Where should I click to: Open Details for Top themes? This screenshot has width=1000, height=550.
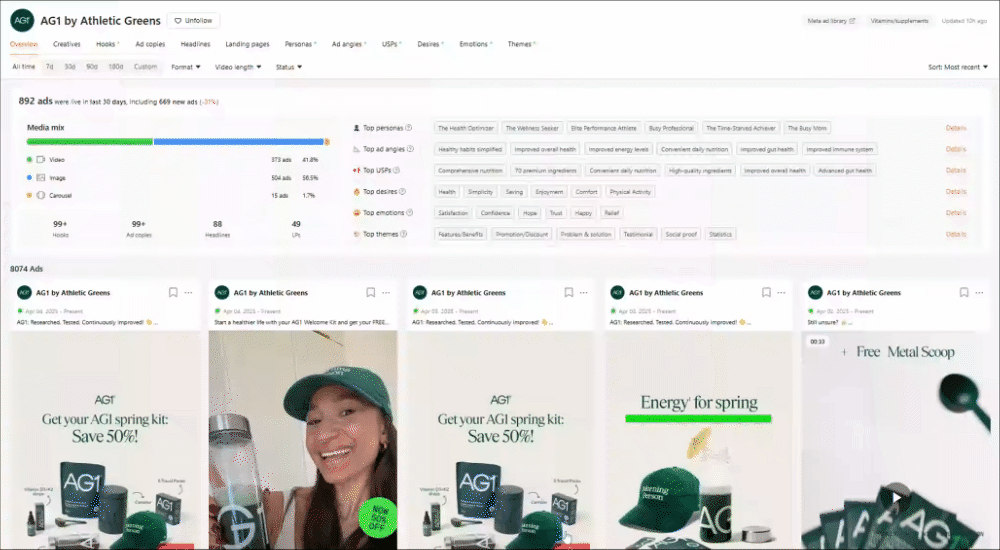955,234
